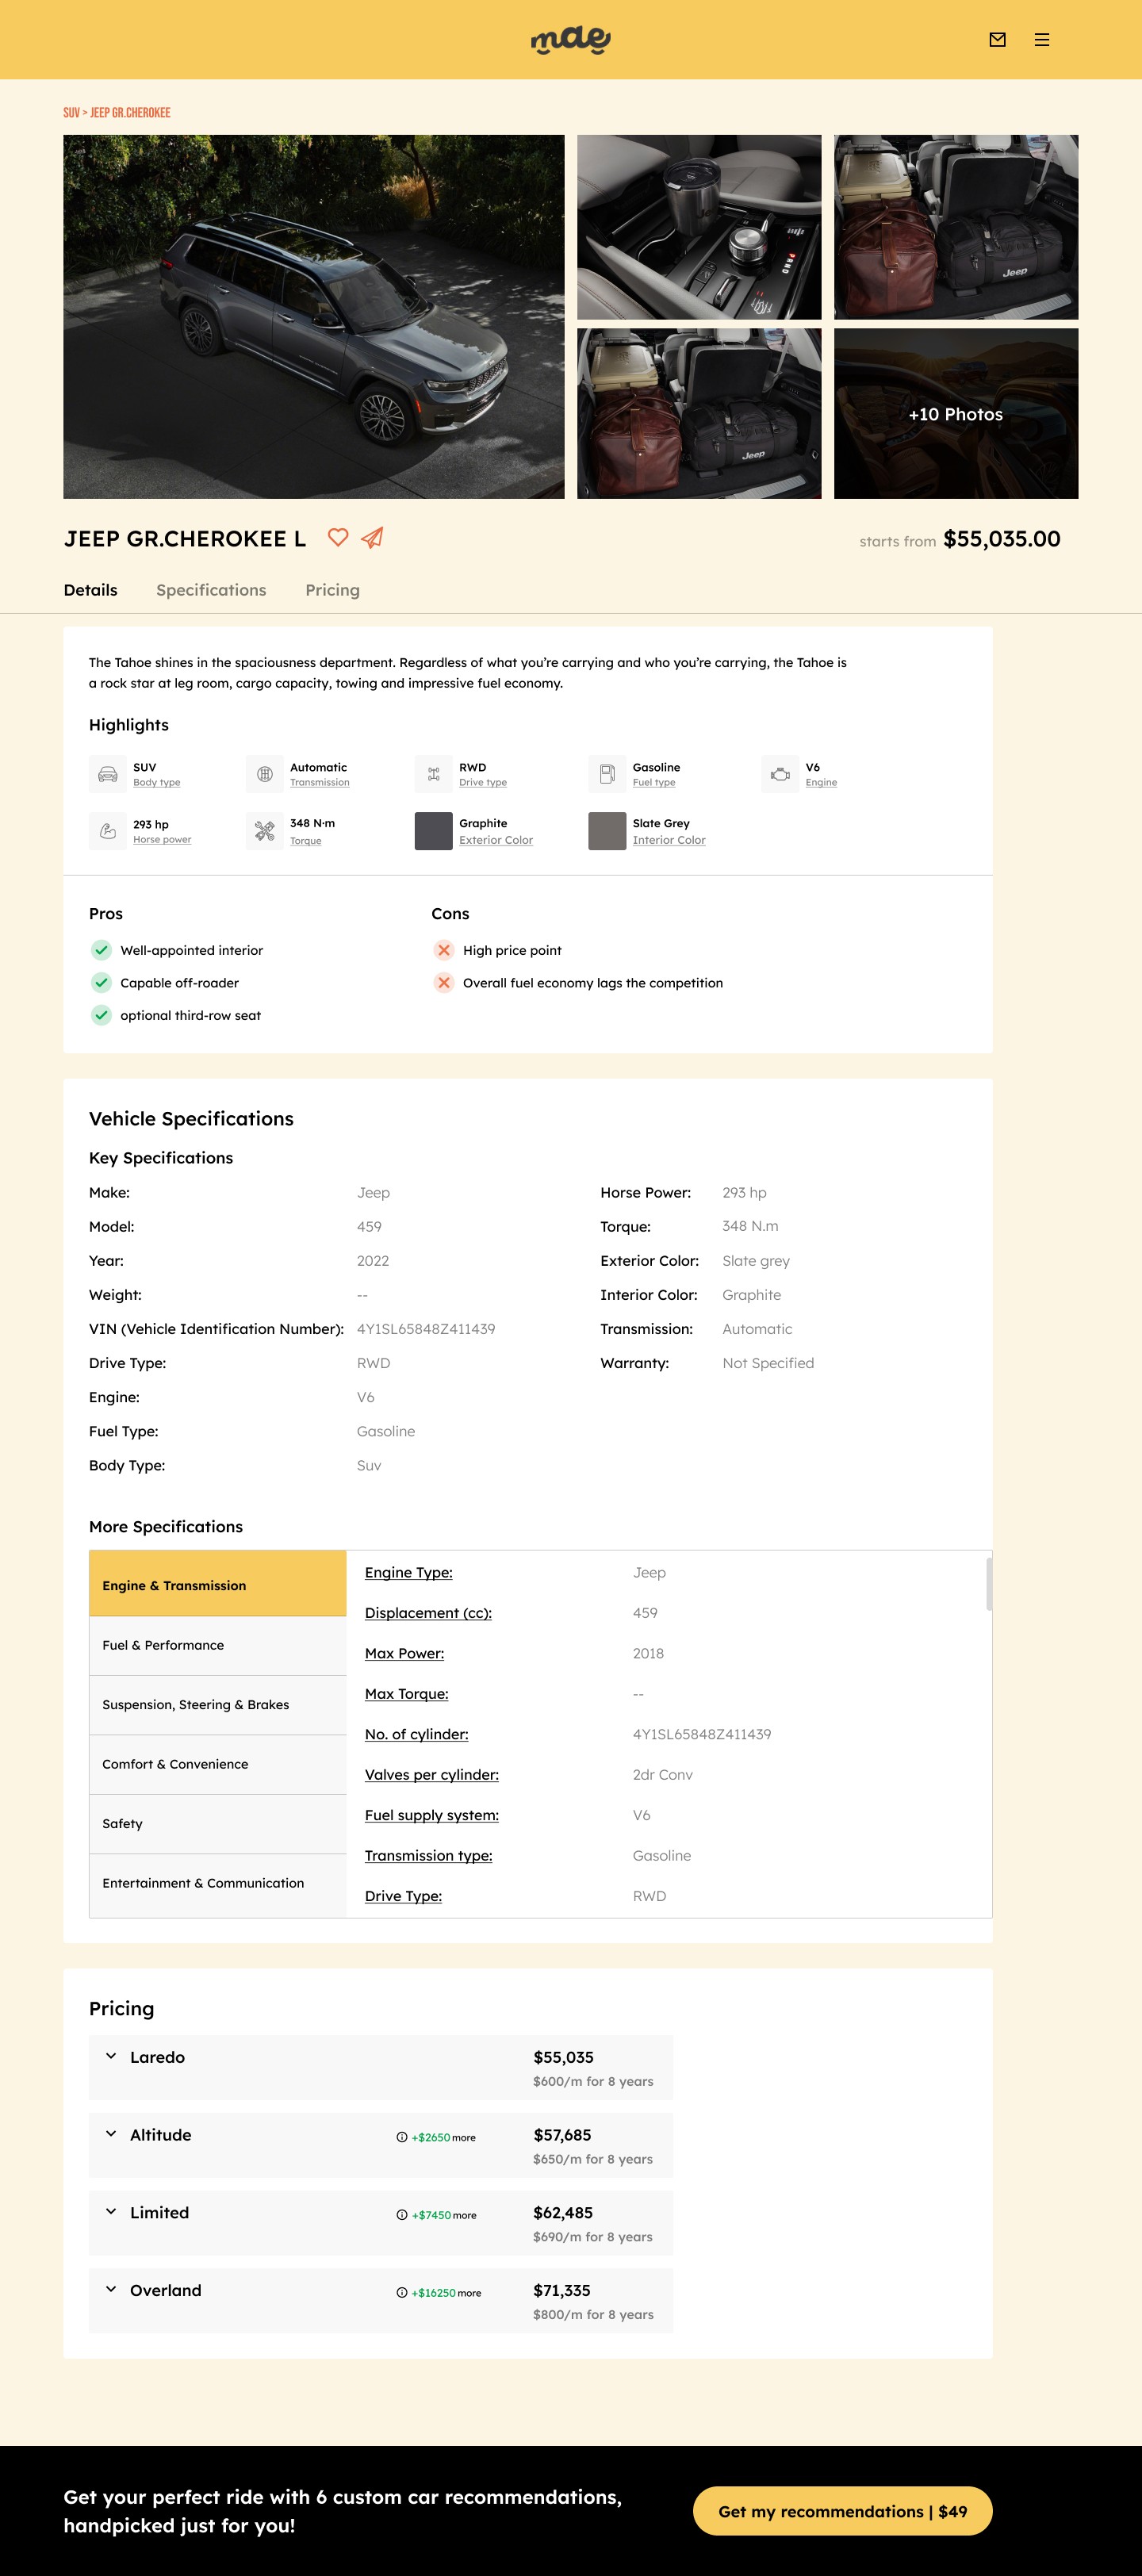The width and height of the screenshot is (1142, 2576).
Task: Click SUV breadcrumb link
Action: (71, 113)
